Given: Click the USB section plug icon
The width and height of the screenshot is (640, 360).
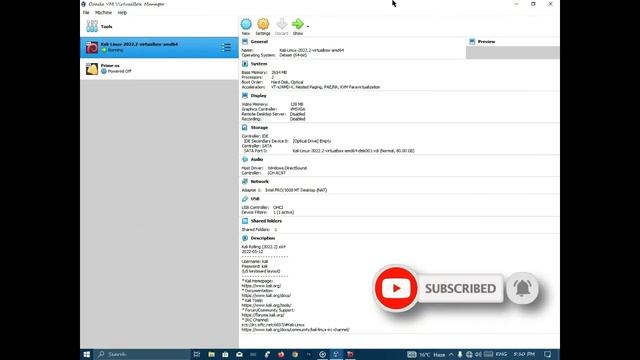Looking at the screenshot, I should click(x=245, y=199).
